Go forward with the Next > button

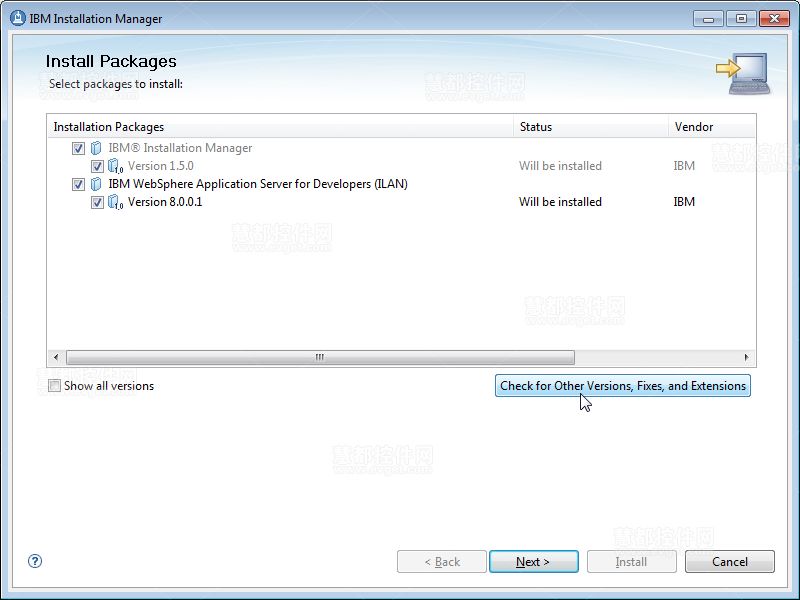coord(534,561)
